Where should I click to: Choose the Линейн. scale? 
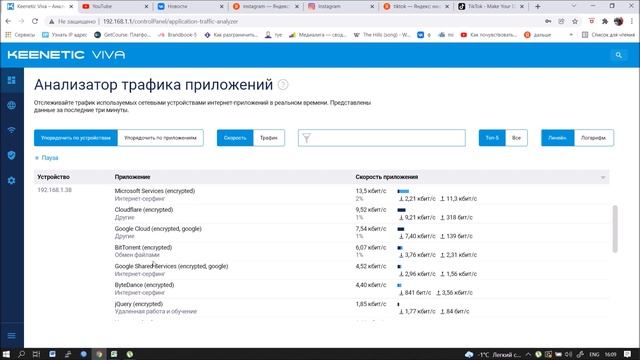tap(558, 138)
